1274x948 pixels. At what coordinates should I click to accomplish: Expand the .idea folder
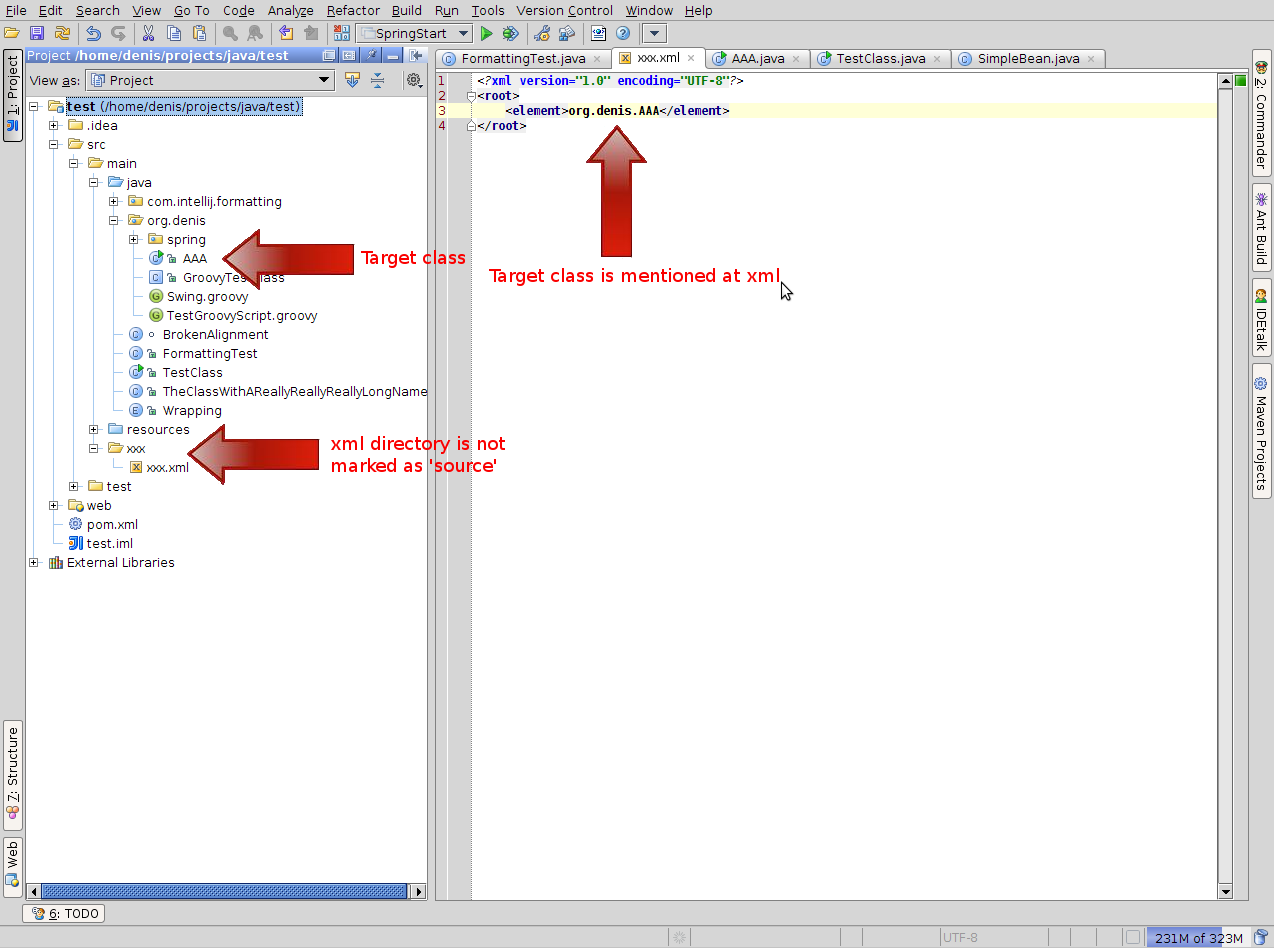(54, 125)
